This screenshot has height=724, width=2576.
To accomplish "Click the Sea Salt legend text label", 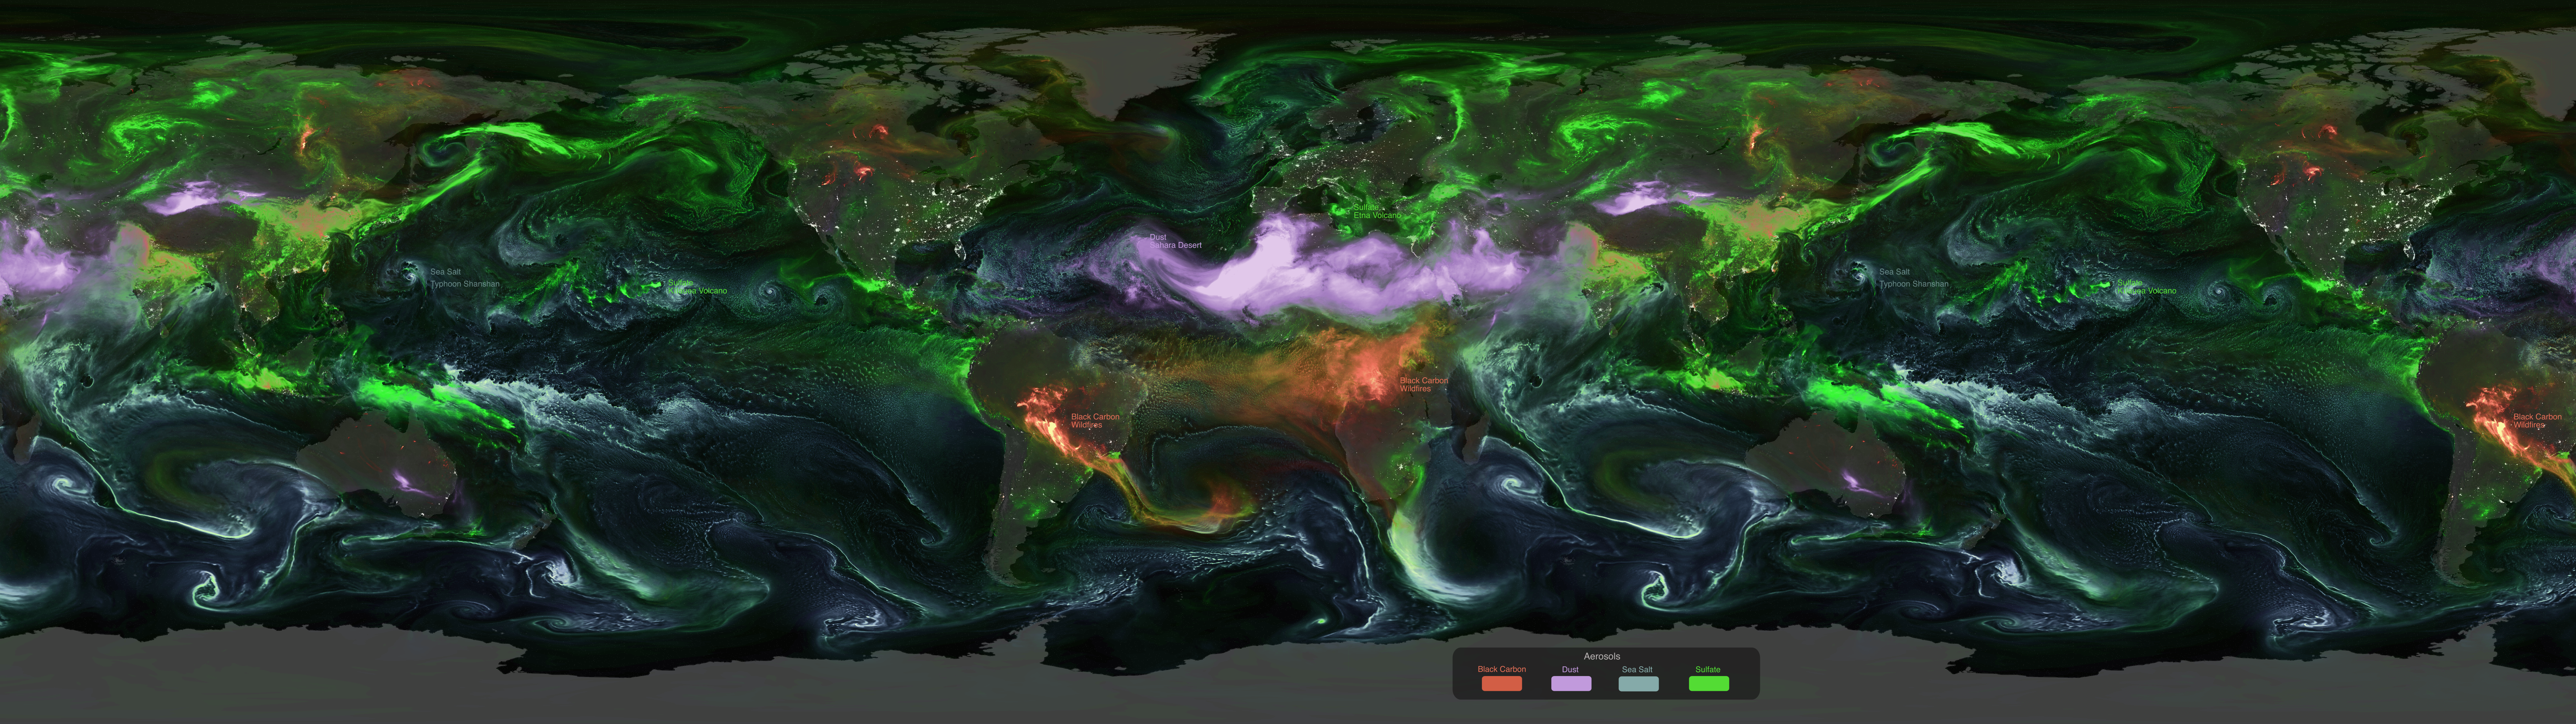I will (x=1637, y=669).
